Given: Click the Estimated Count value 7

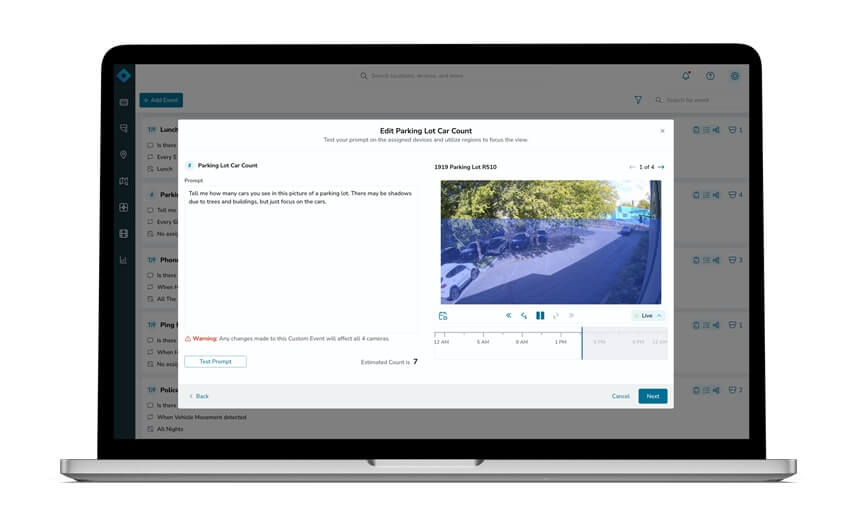Looking at the screenshot, I should [415, 362].
